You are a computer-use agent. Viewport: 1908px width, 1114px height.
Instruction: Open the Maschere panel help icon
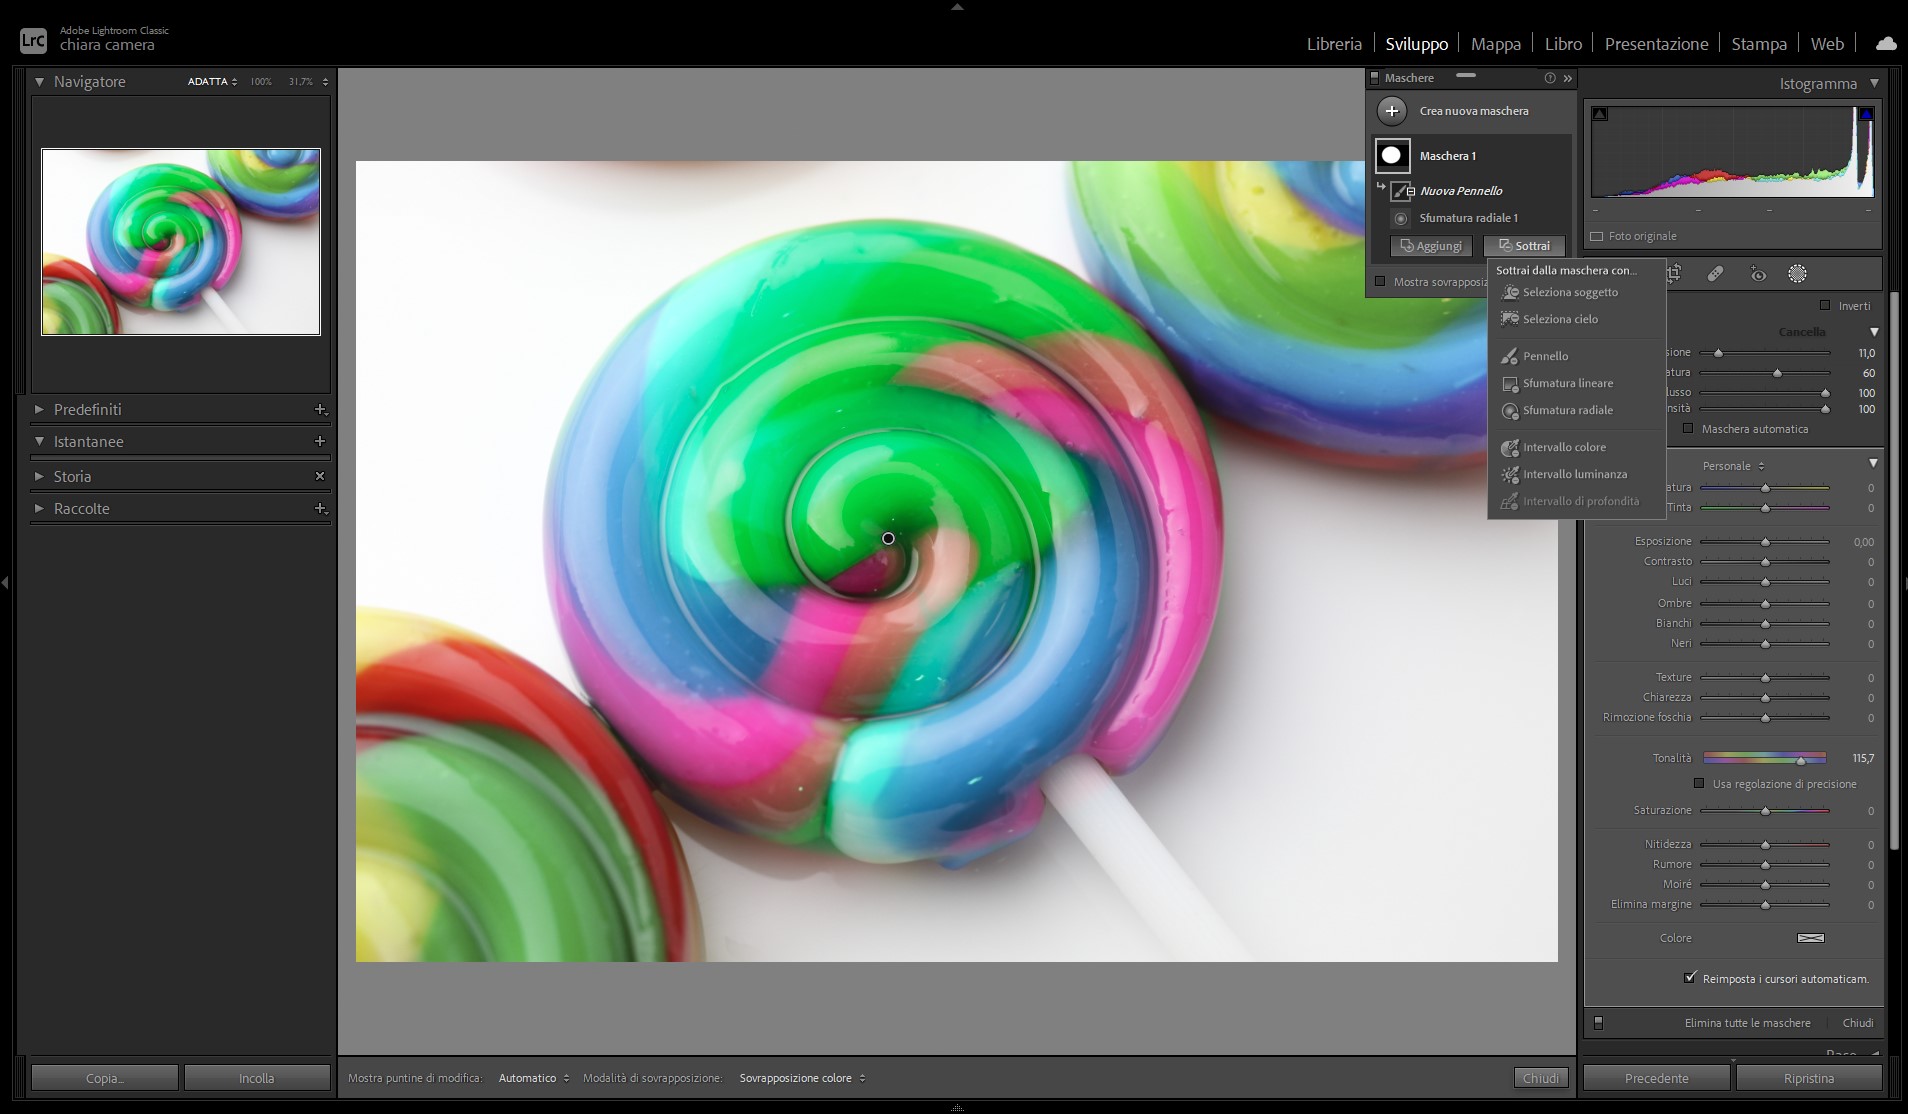click(x=1550, y=78)
